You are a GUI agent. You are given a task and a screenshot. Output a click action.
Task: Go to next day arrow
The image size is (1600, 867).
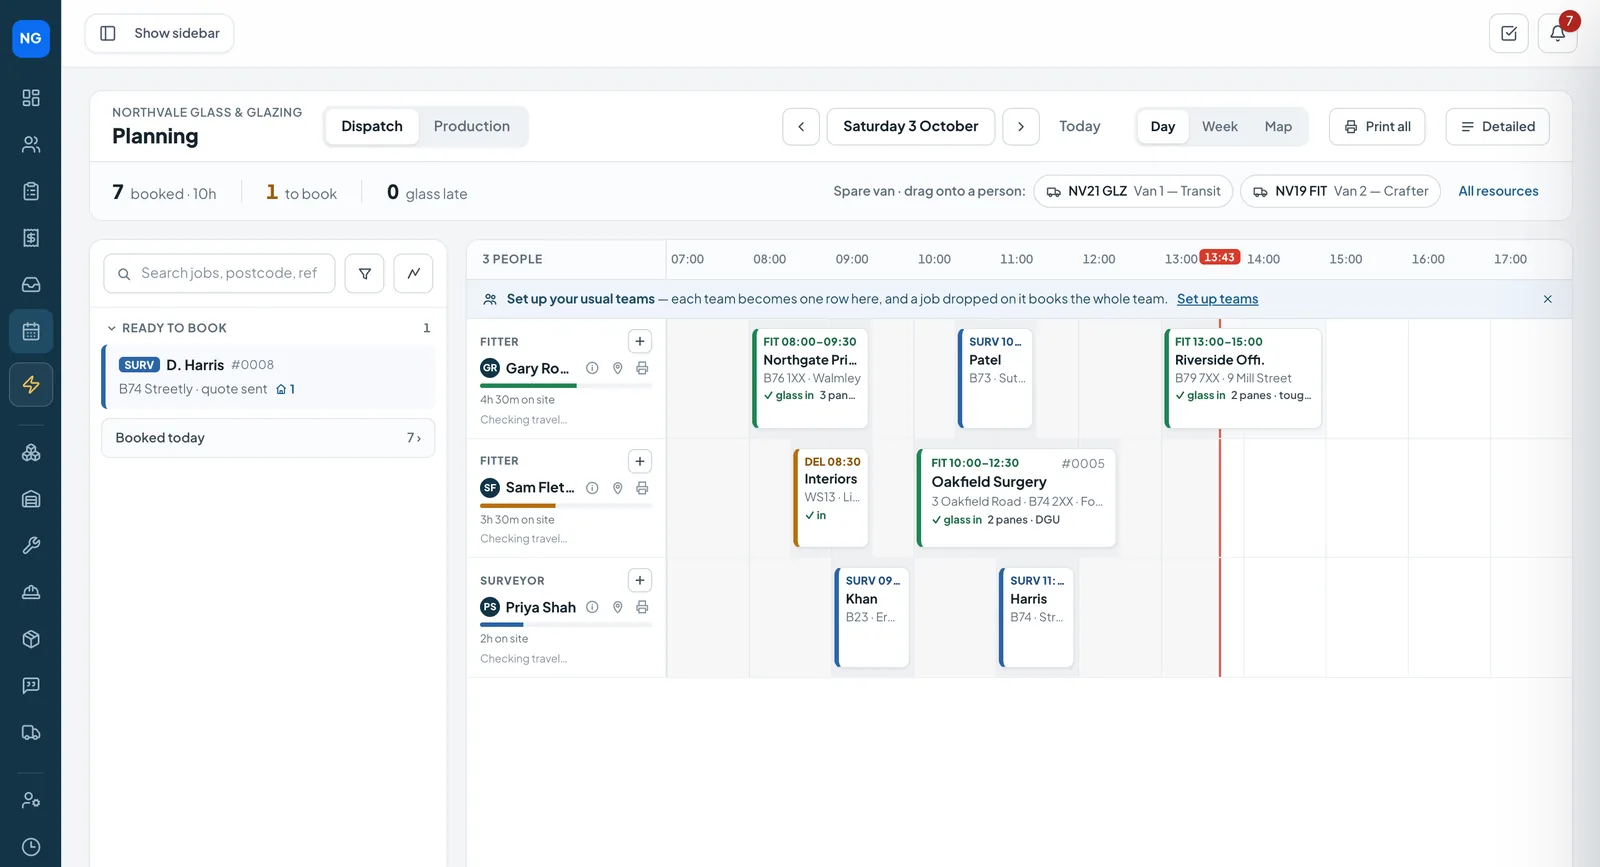click(x=1021, y=126)
